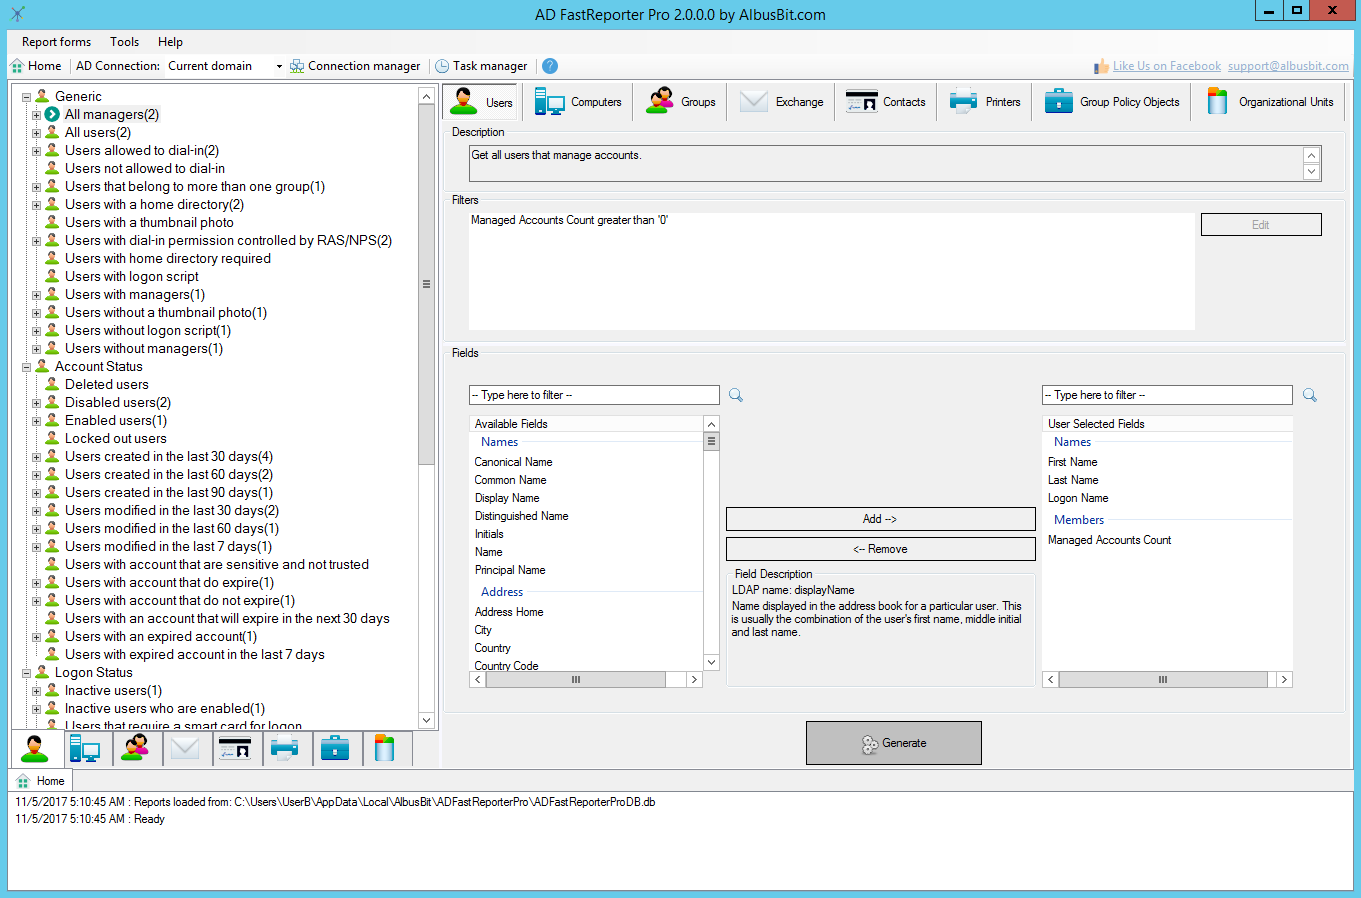This screenshot has height=898, width=1361.
Task: Expand the Disabled users(2) node
Action: point(37,403)
